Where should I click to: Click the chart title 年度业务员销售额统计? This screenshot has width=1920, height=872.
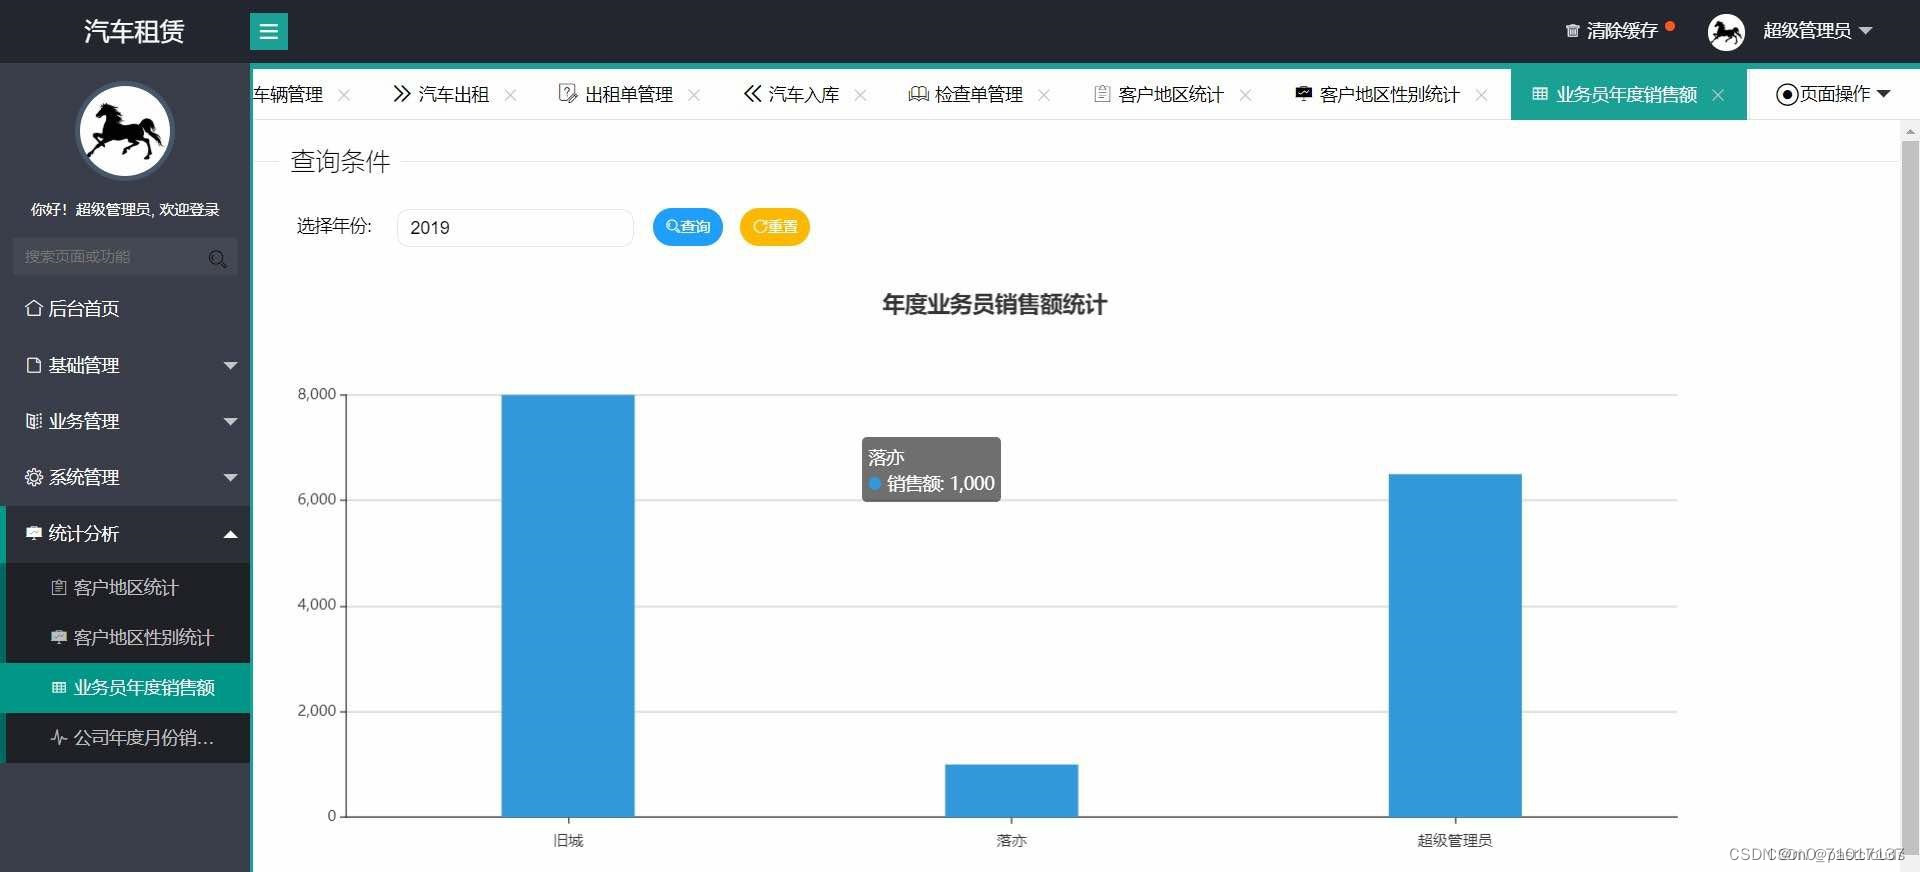click(x=994, y=305)
